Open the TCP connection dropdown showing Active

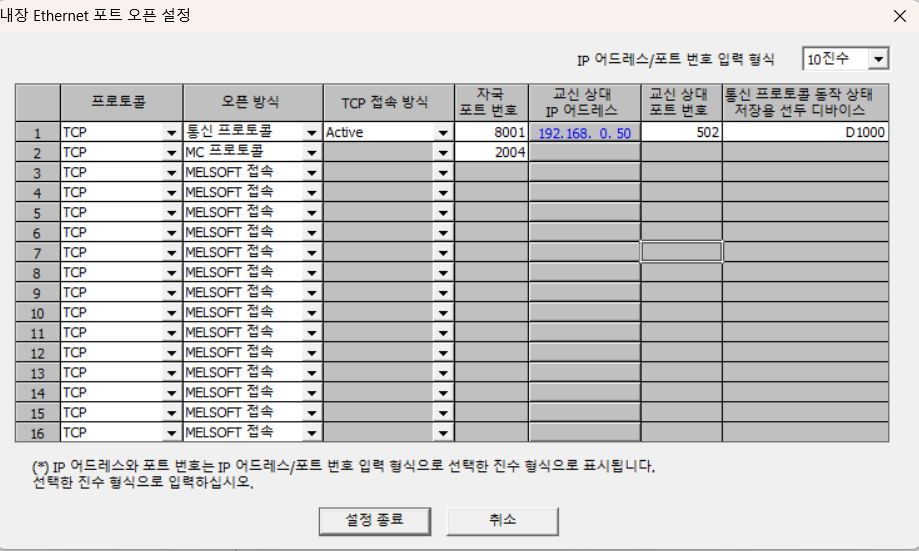click(443, 133)
